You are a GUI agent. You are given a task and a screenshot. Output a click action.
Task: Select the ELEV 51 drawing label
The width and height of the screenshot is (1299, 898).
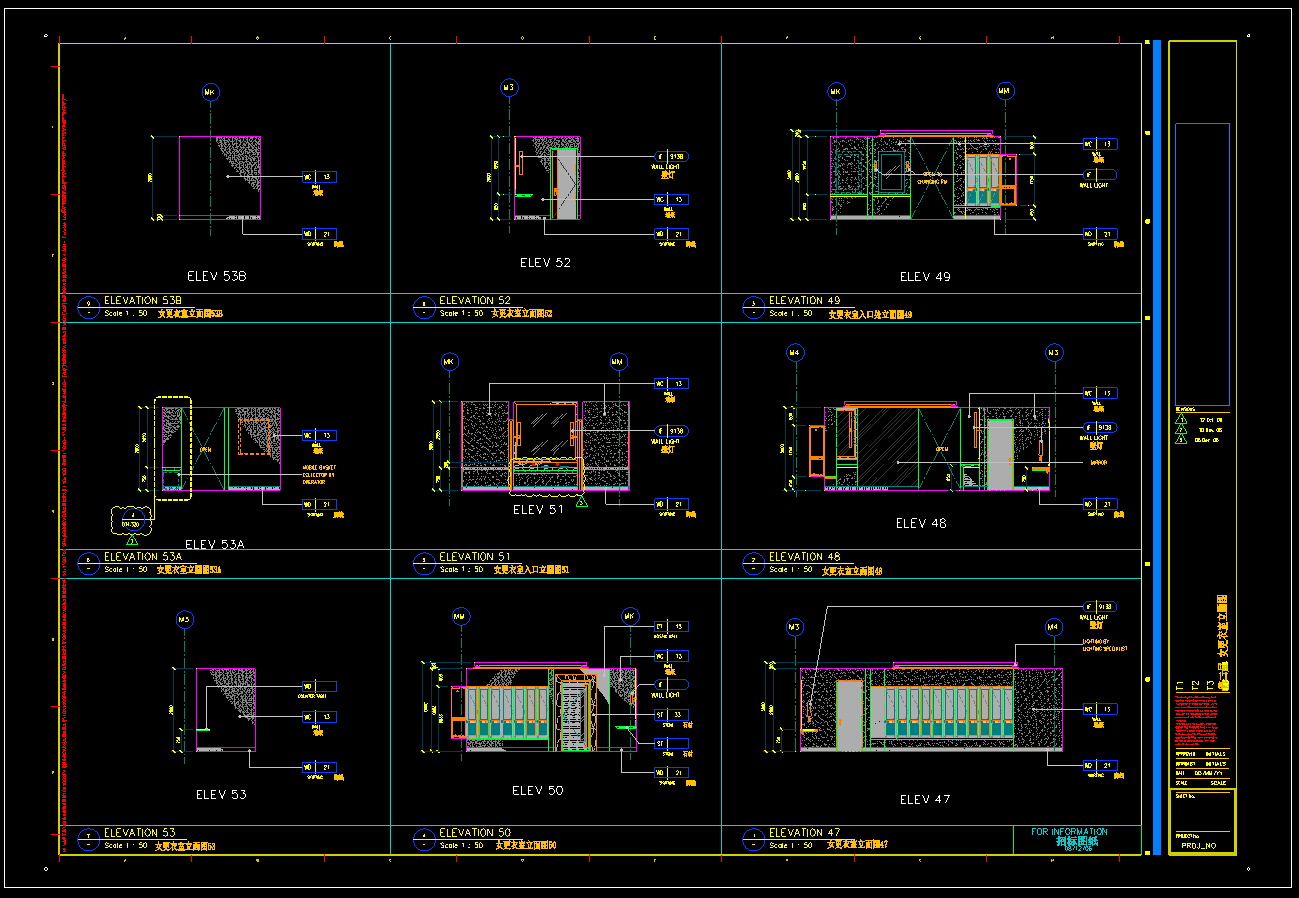pos(539,510)
